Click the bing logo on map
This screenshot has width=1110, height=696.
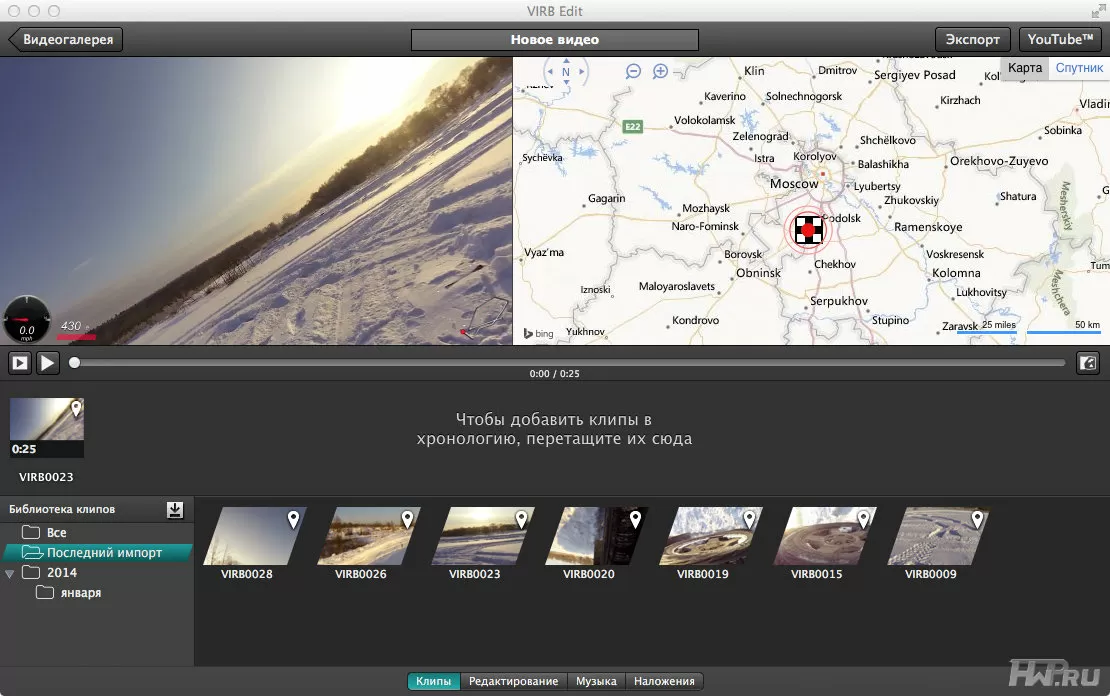538,333
